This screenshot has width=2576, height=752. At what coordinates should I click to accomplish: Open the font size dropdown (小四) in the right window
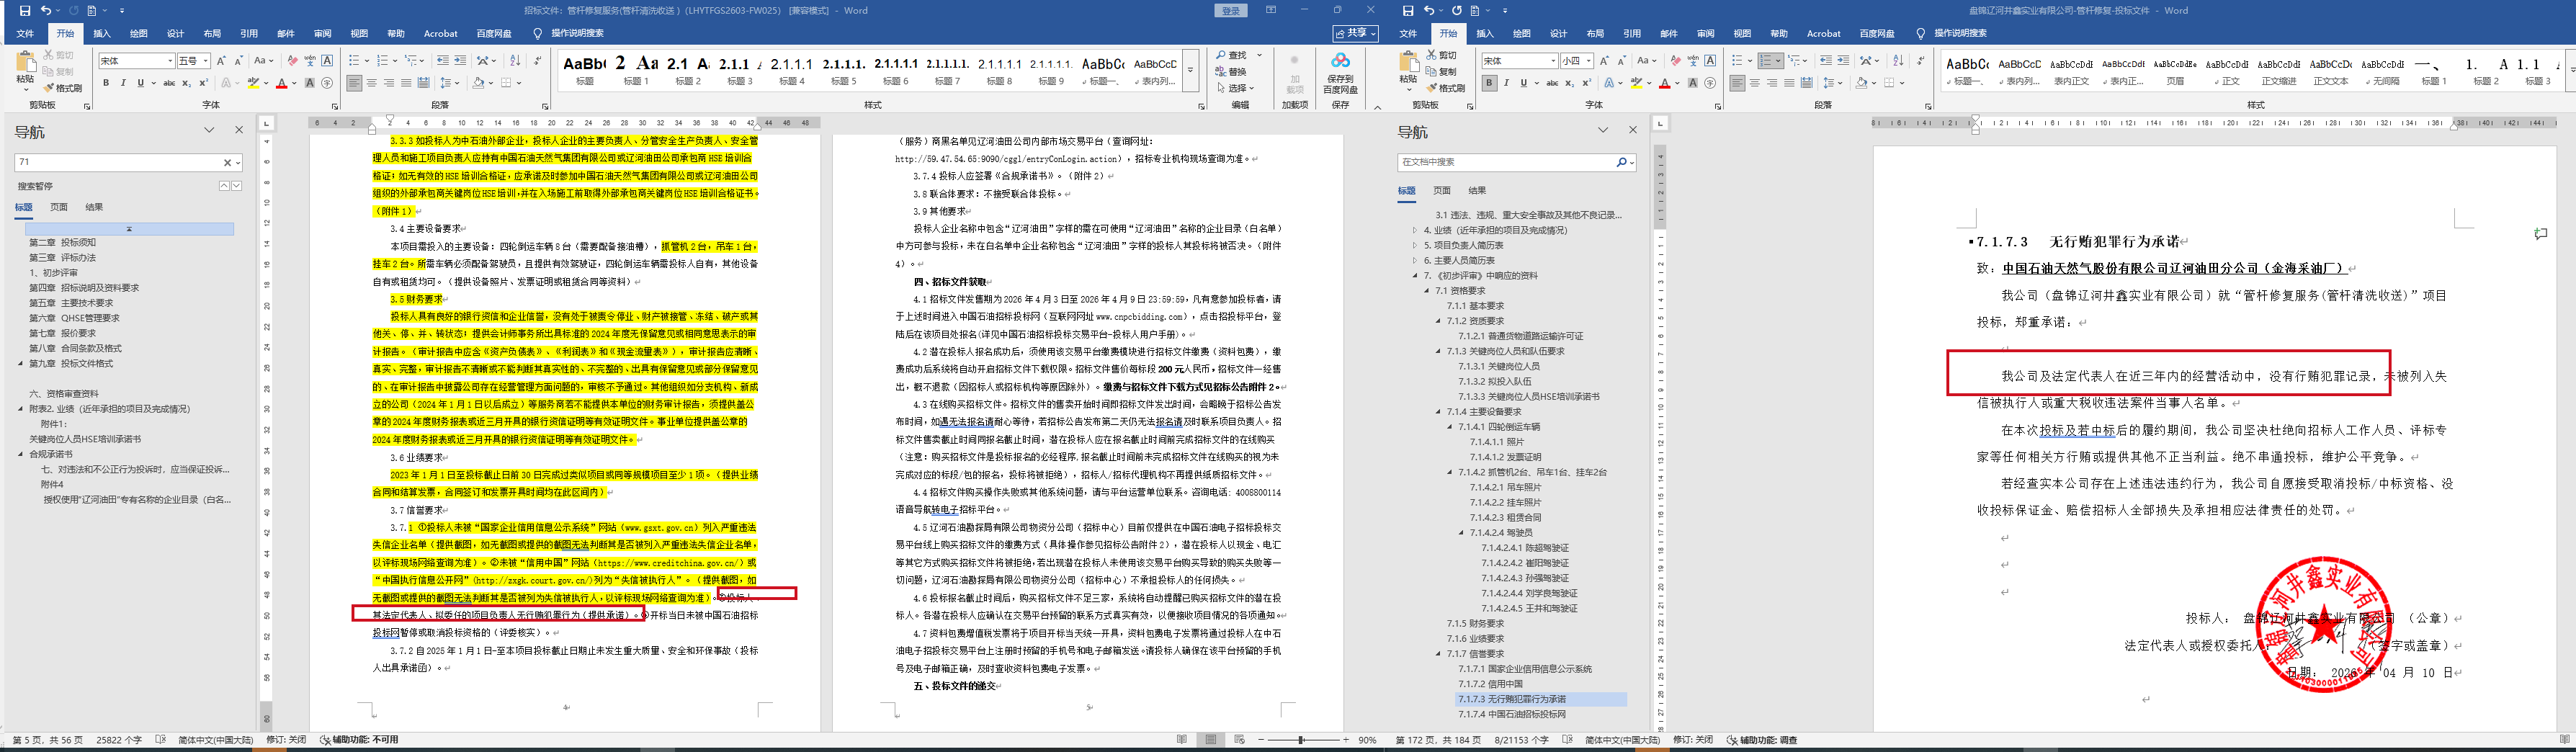[x=1590, y=61]
